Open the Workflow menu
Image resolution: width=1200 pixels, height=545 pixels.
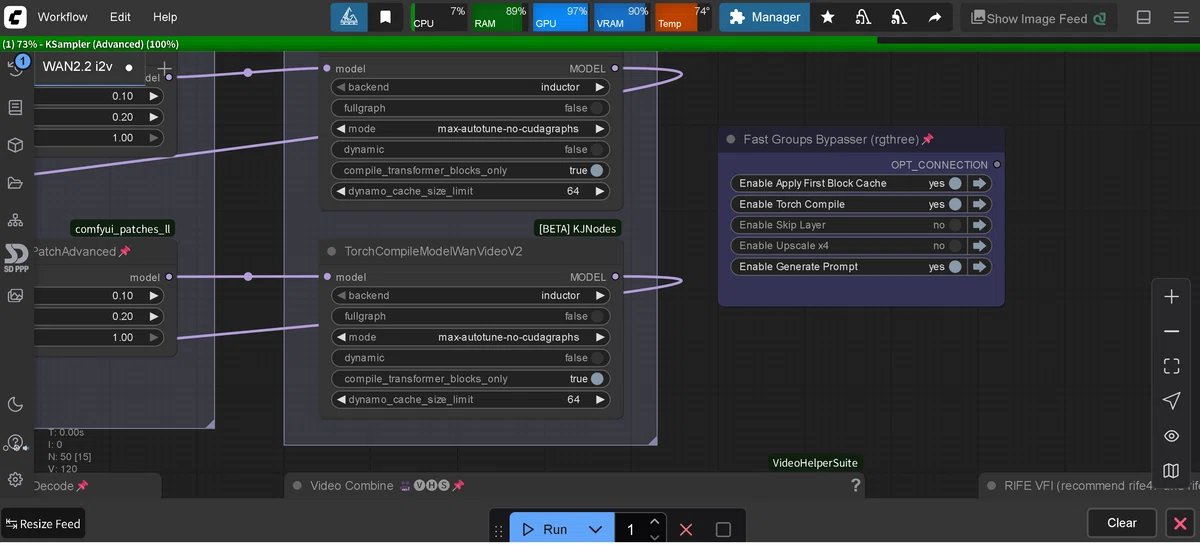point(62,17)
